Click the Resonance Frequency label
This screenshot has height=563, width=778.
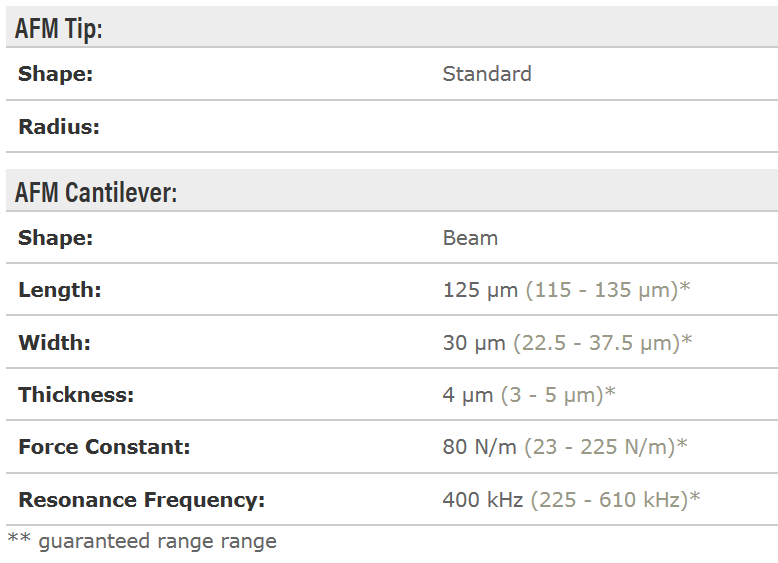(x=141, y=500)
